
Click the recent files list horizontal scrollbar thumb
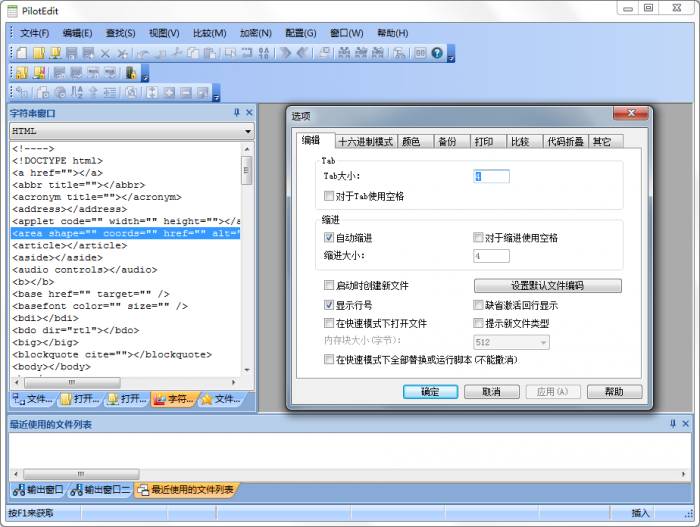(x=81, y=474)
